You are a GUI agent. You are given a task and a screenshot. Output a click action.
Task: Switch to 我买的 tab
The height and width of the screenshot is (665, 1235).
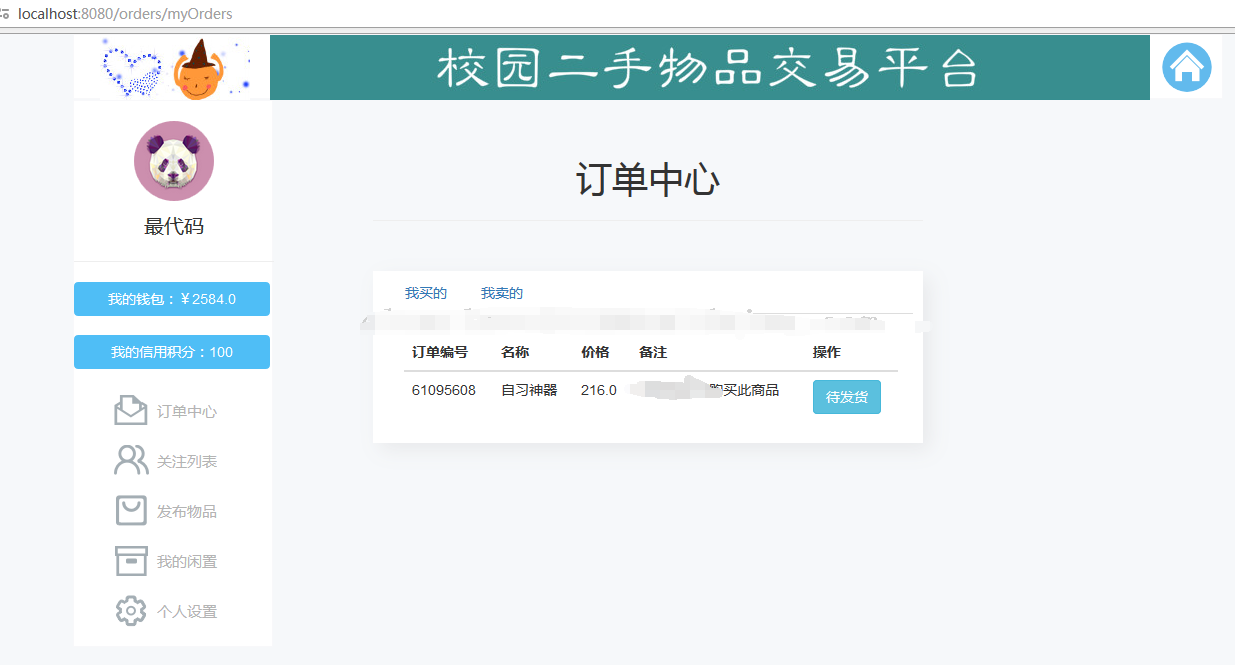pyautogui.click(x=426, y=293)
